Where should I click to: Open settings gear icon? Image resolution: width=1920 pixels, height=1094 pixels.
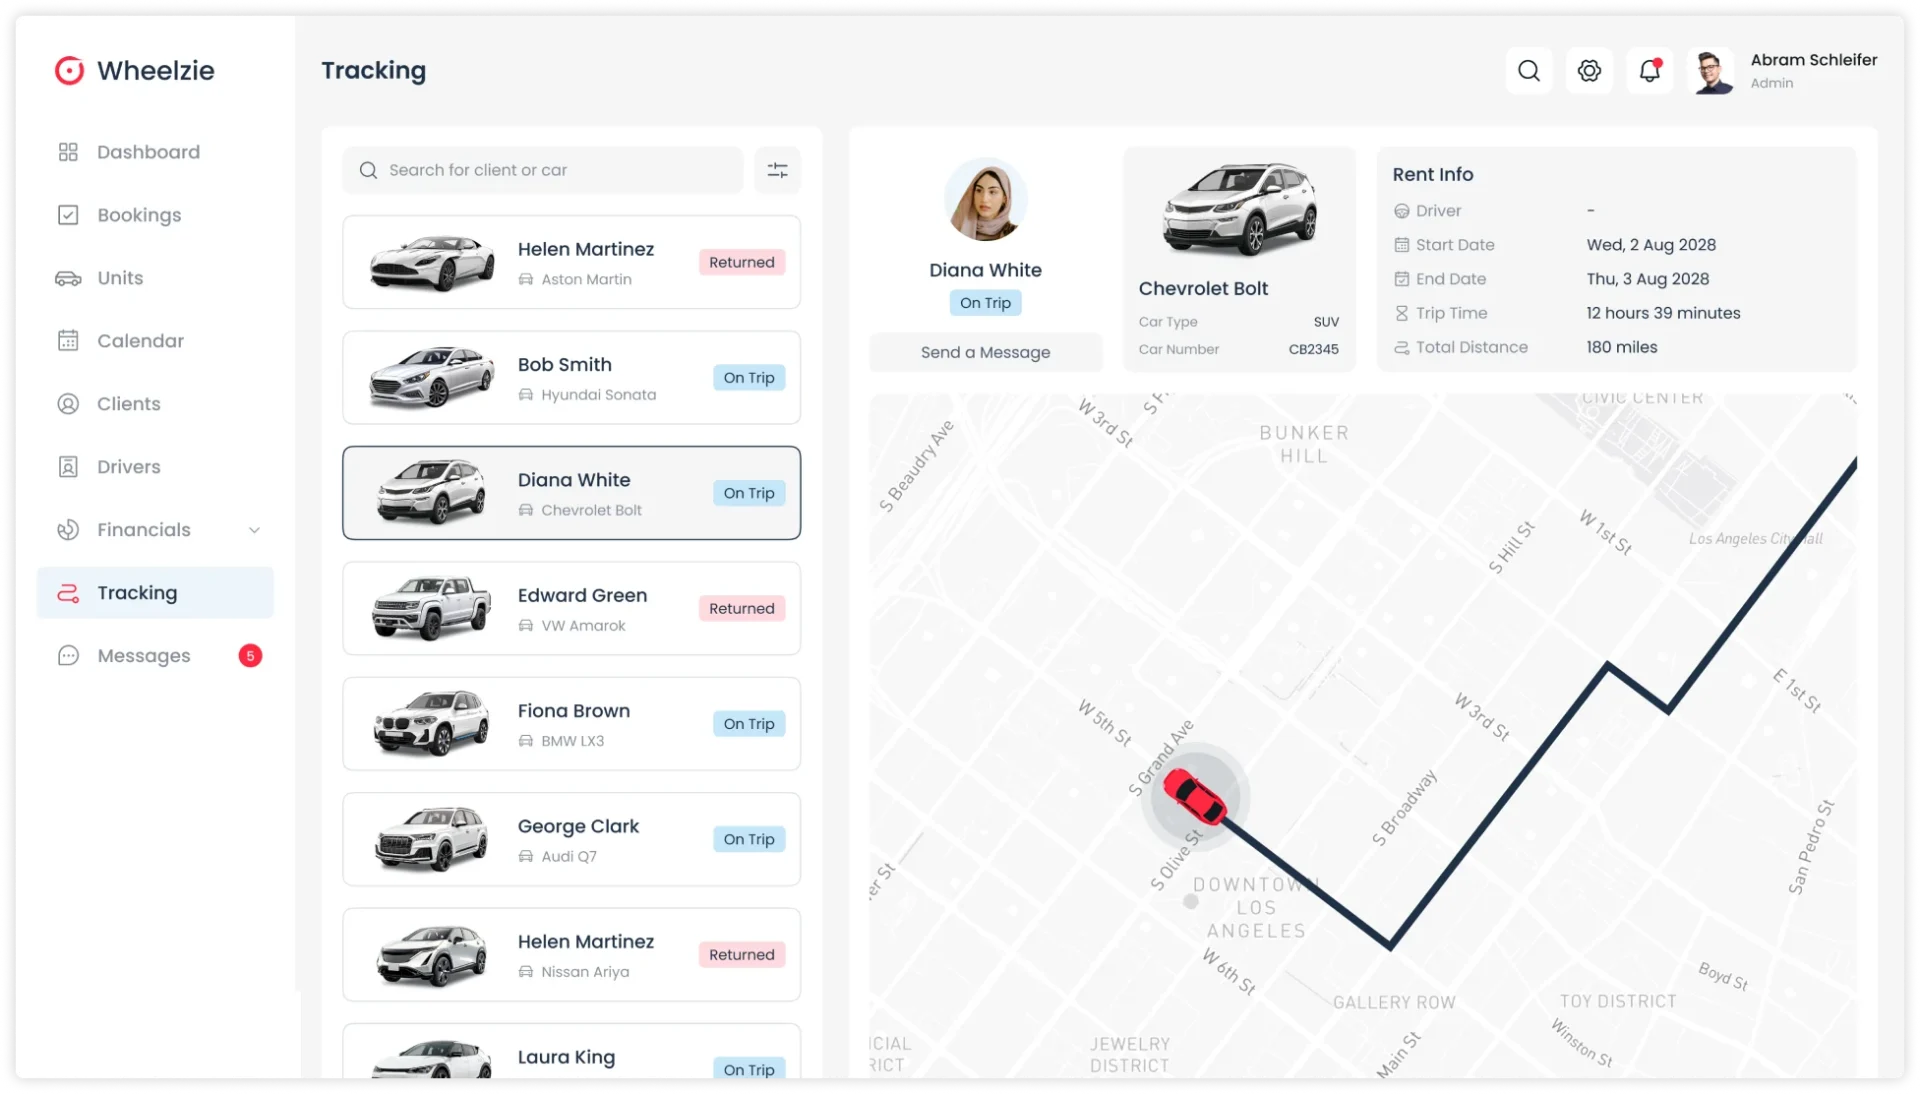pos(1589,71)
